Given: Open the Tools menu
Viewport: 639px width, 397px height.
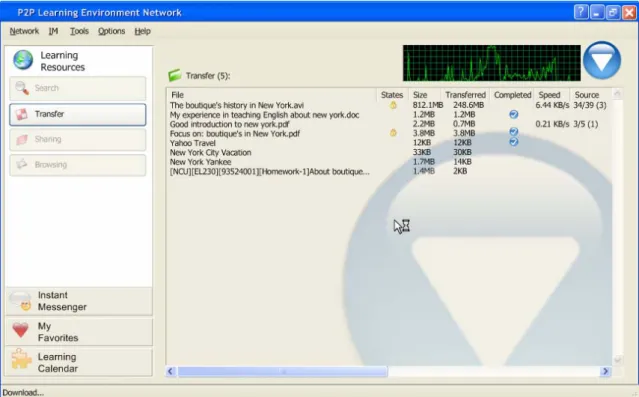Looking at the screenshot, I should tap(79, 31).
